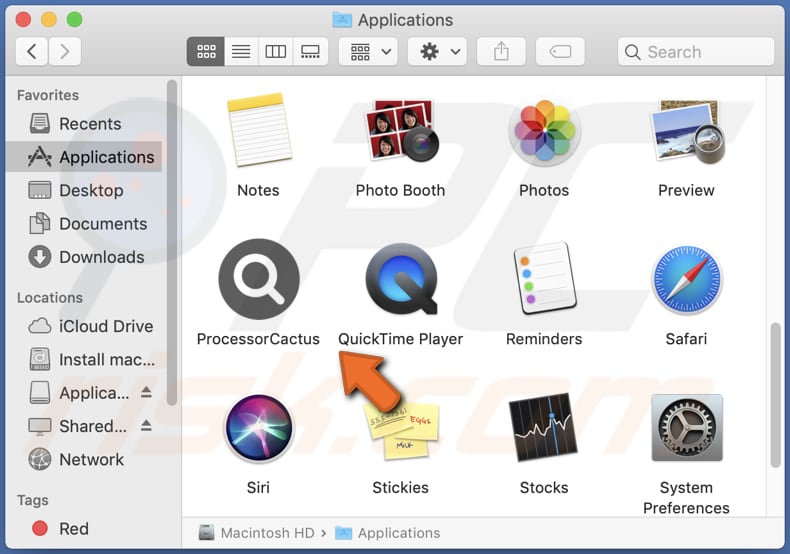790x554 pixels.
Task: Open Downloads in the sidebar
Action: (x=84, y=257)
